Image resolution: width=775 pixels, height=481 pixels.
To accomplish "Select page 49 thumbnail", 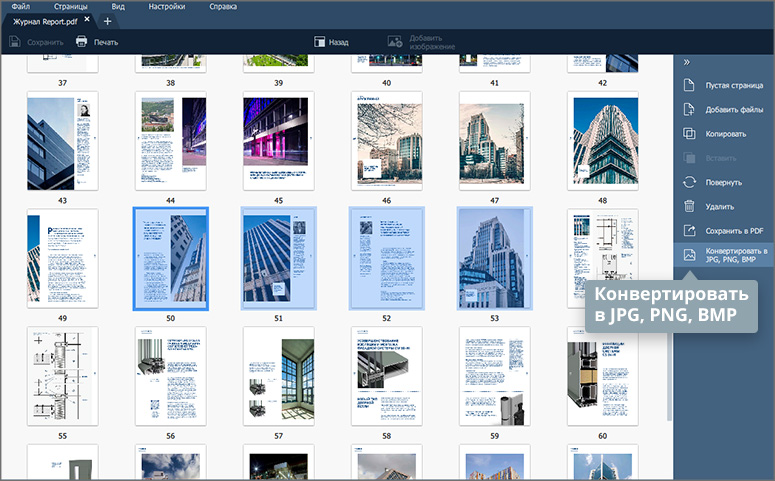I will pos(62,259).
